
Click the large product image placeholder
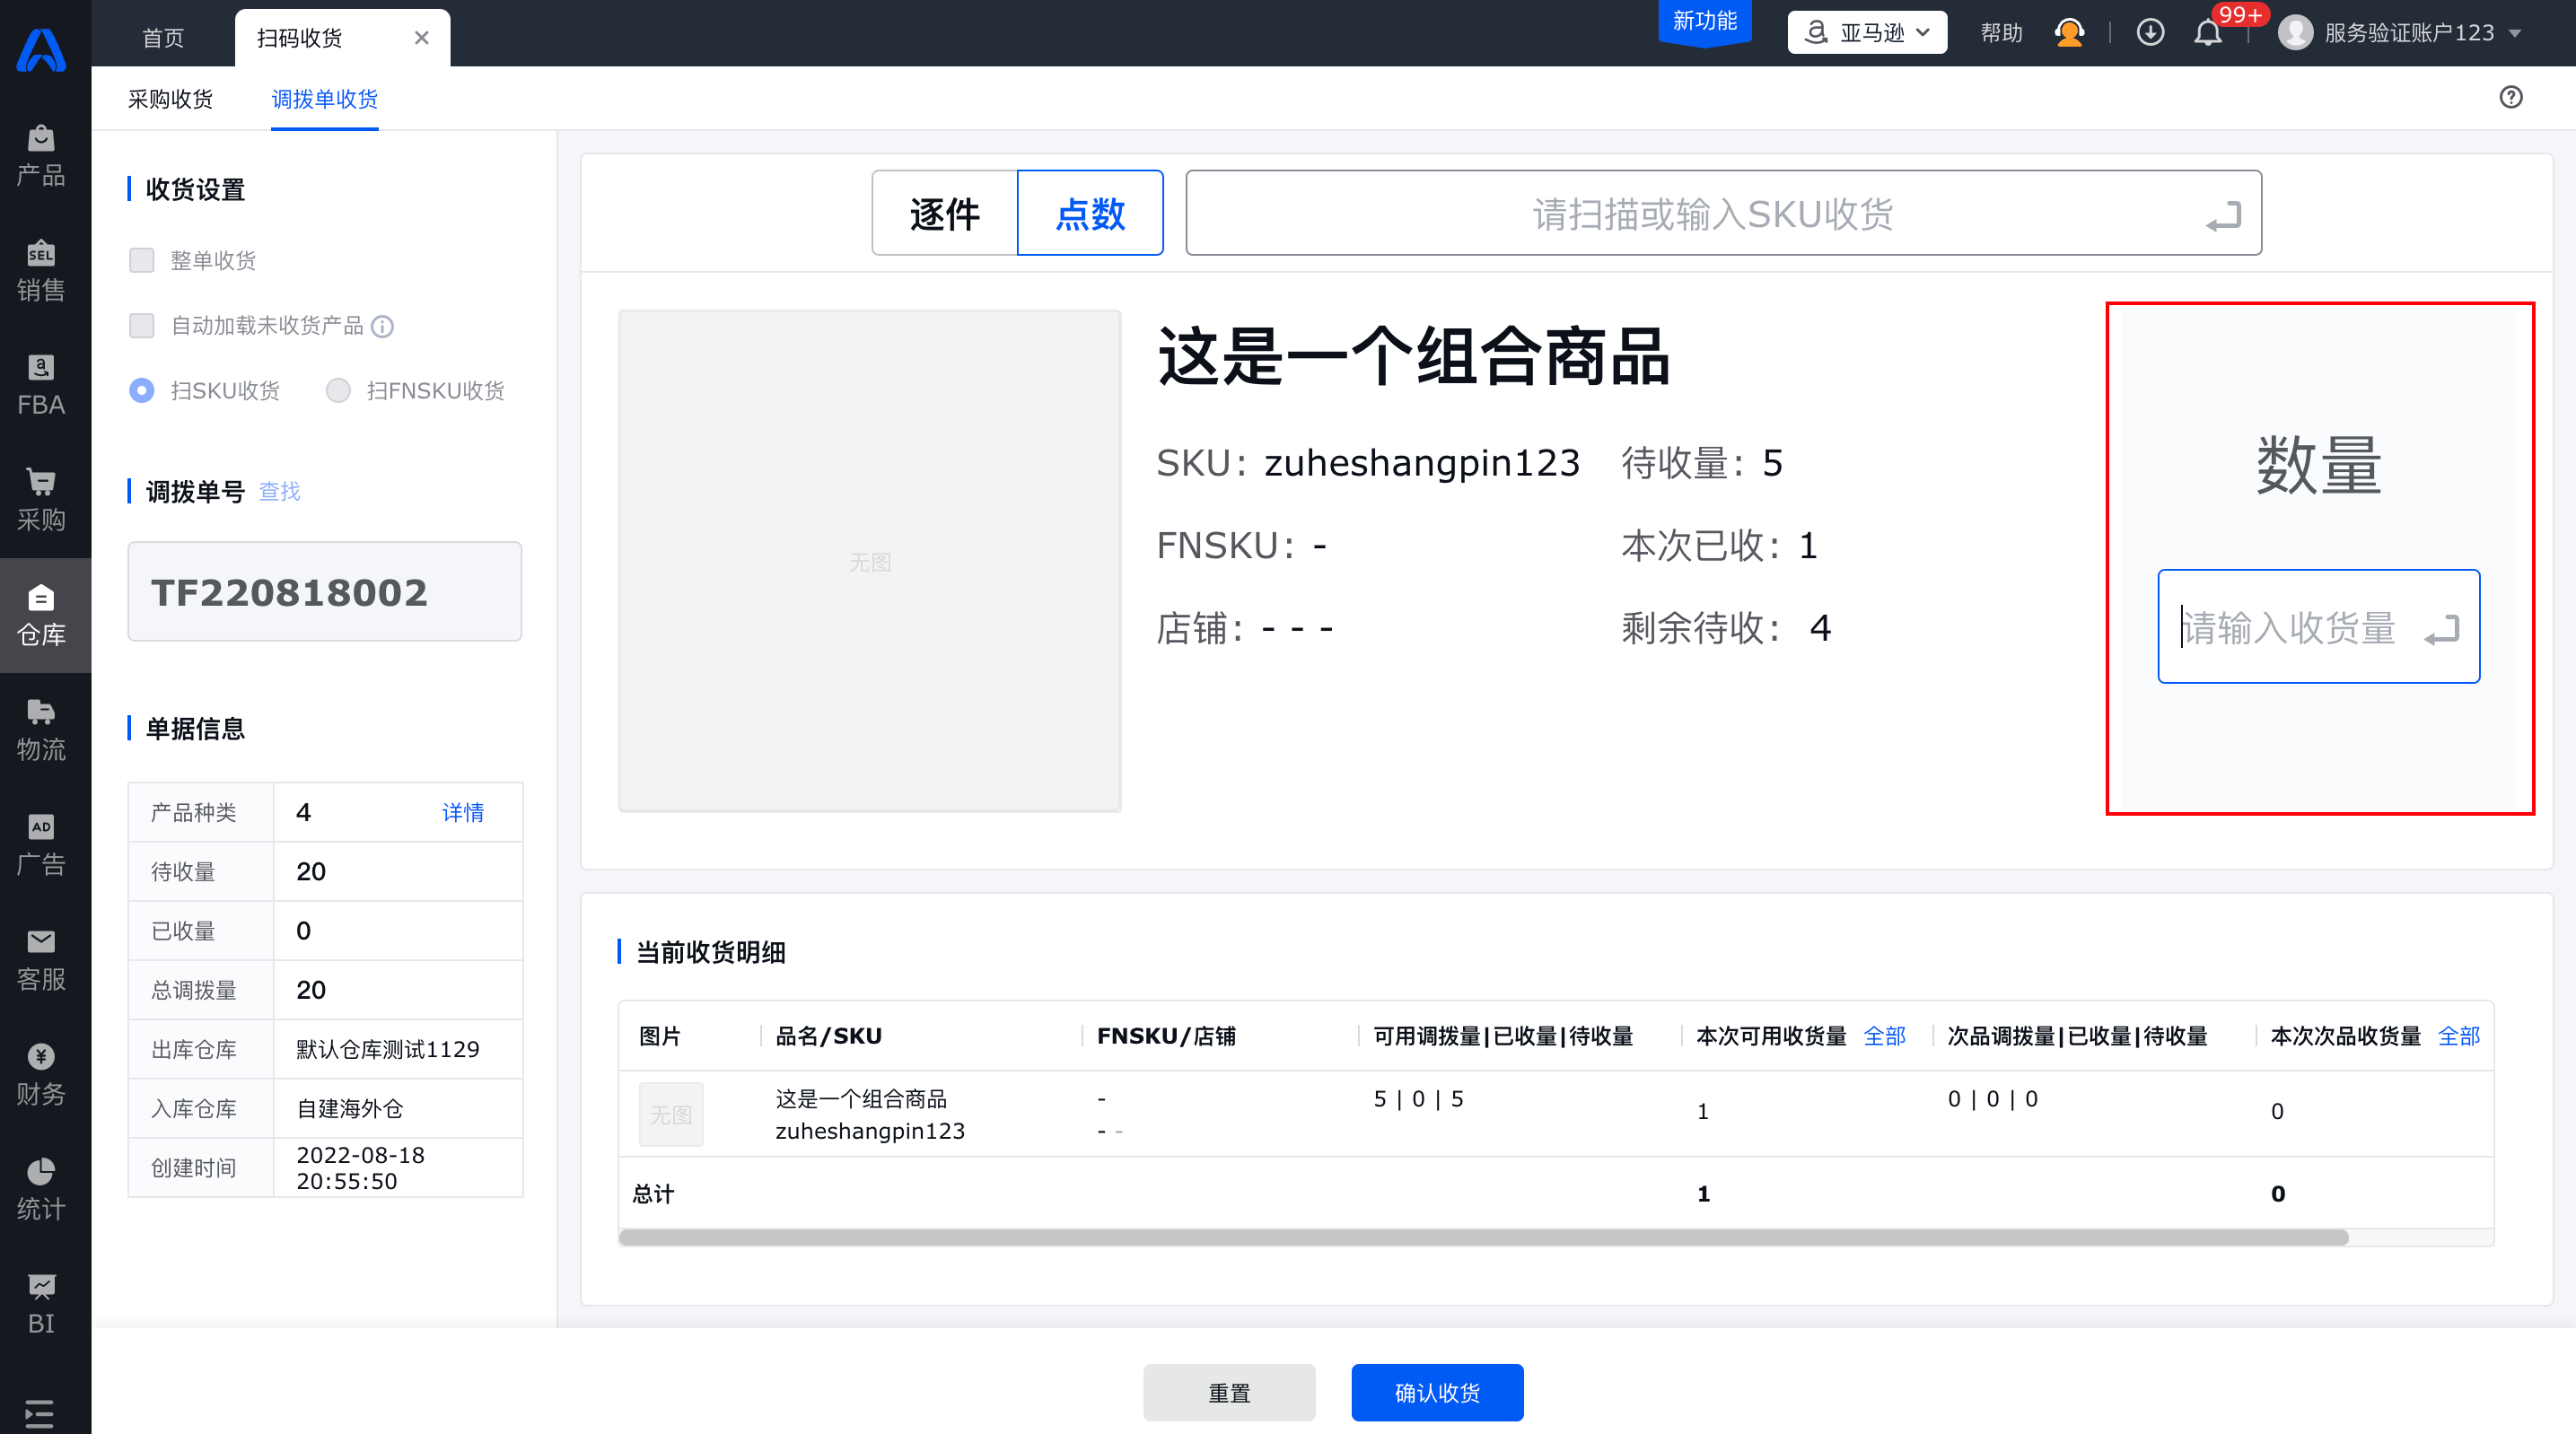click(870, 561)
